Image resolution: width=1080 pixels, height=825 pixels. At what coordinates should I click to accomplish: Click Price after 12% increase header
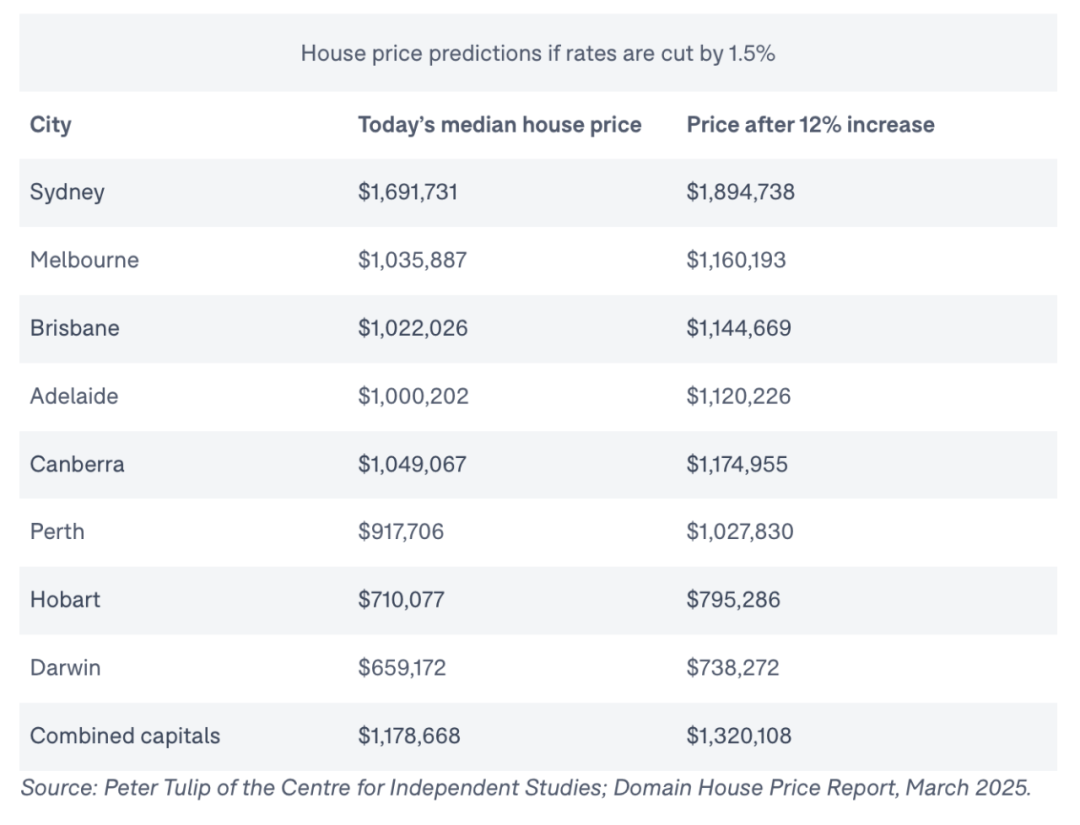[x=810, y=125]
